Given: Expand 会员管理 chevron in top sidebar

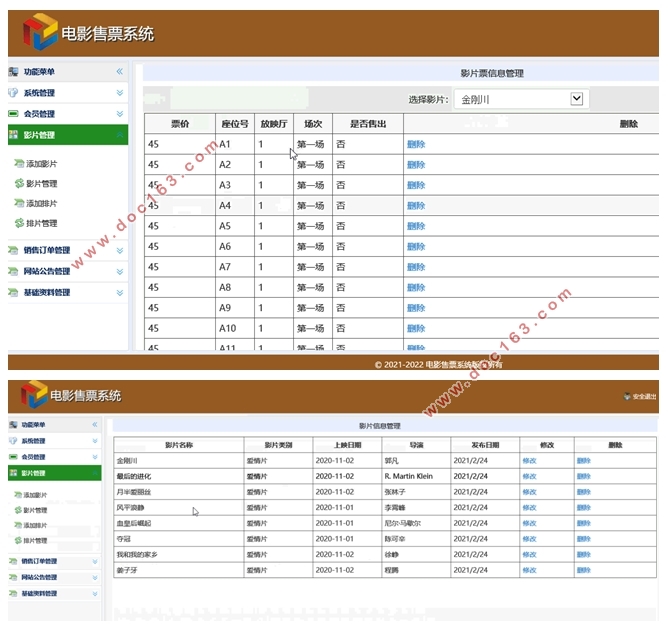Looking at the screenshot, I should pos(120,113).
